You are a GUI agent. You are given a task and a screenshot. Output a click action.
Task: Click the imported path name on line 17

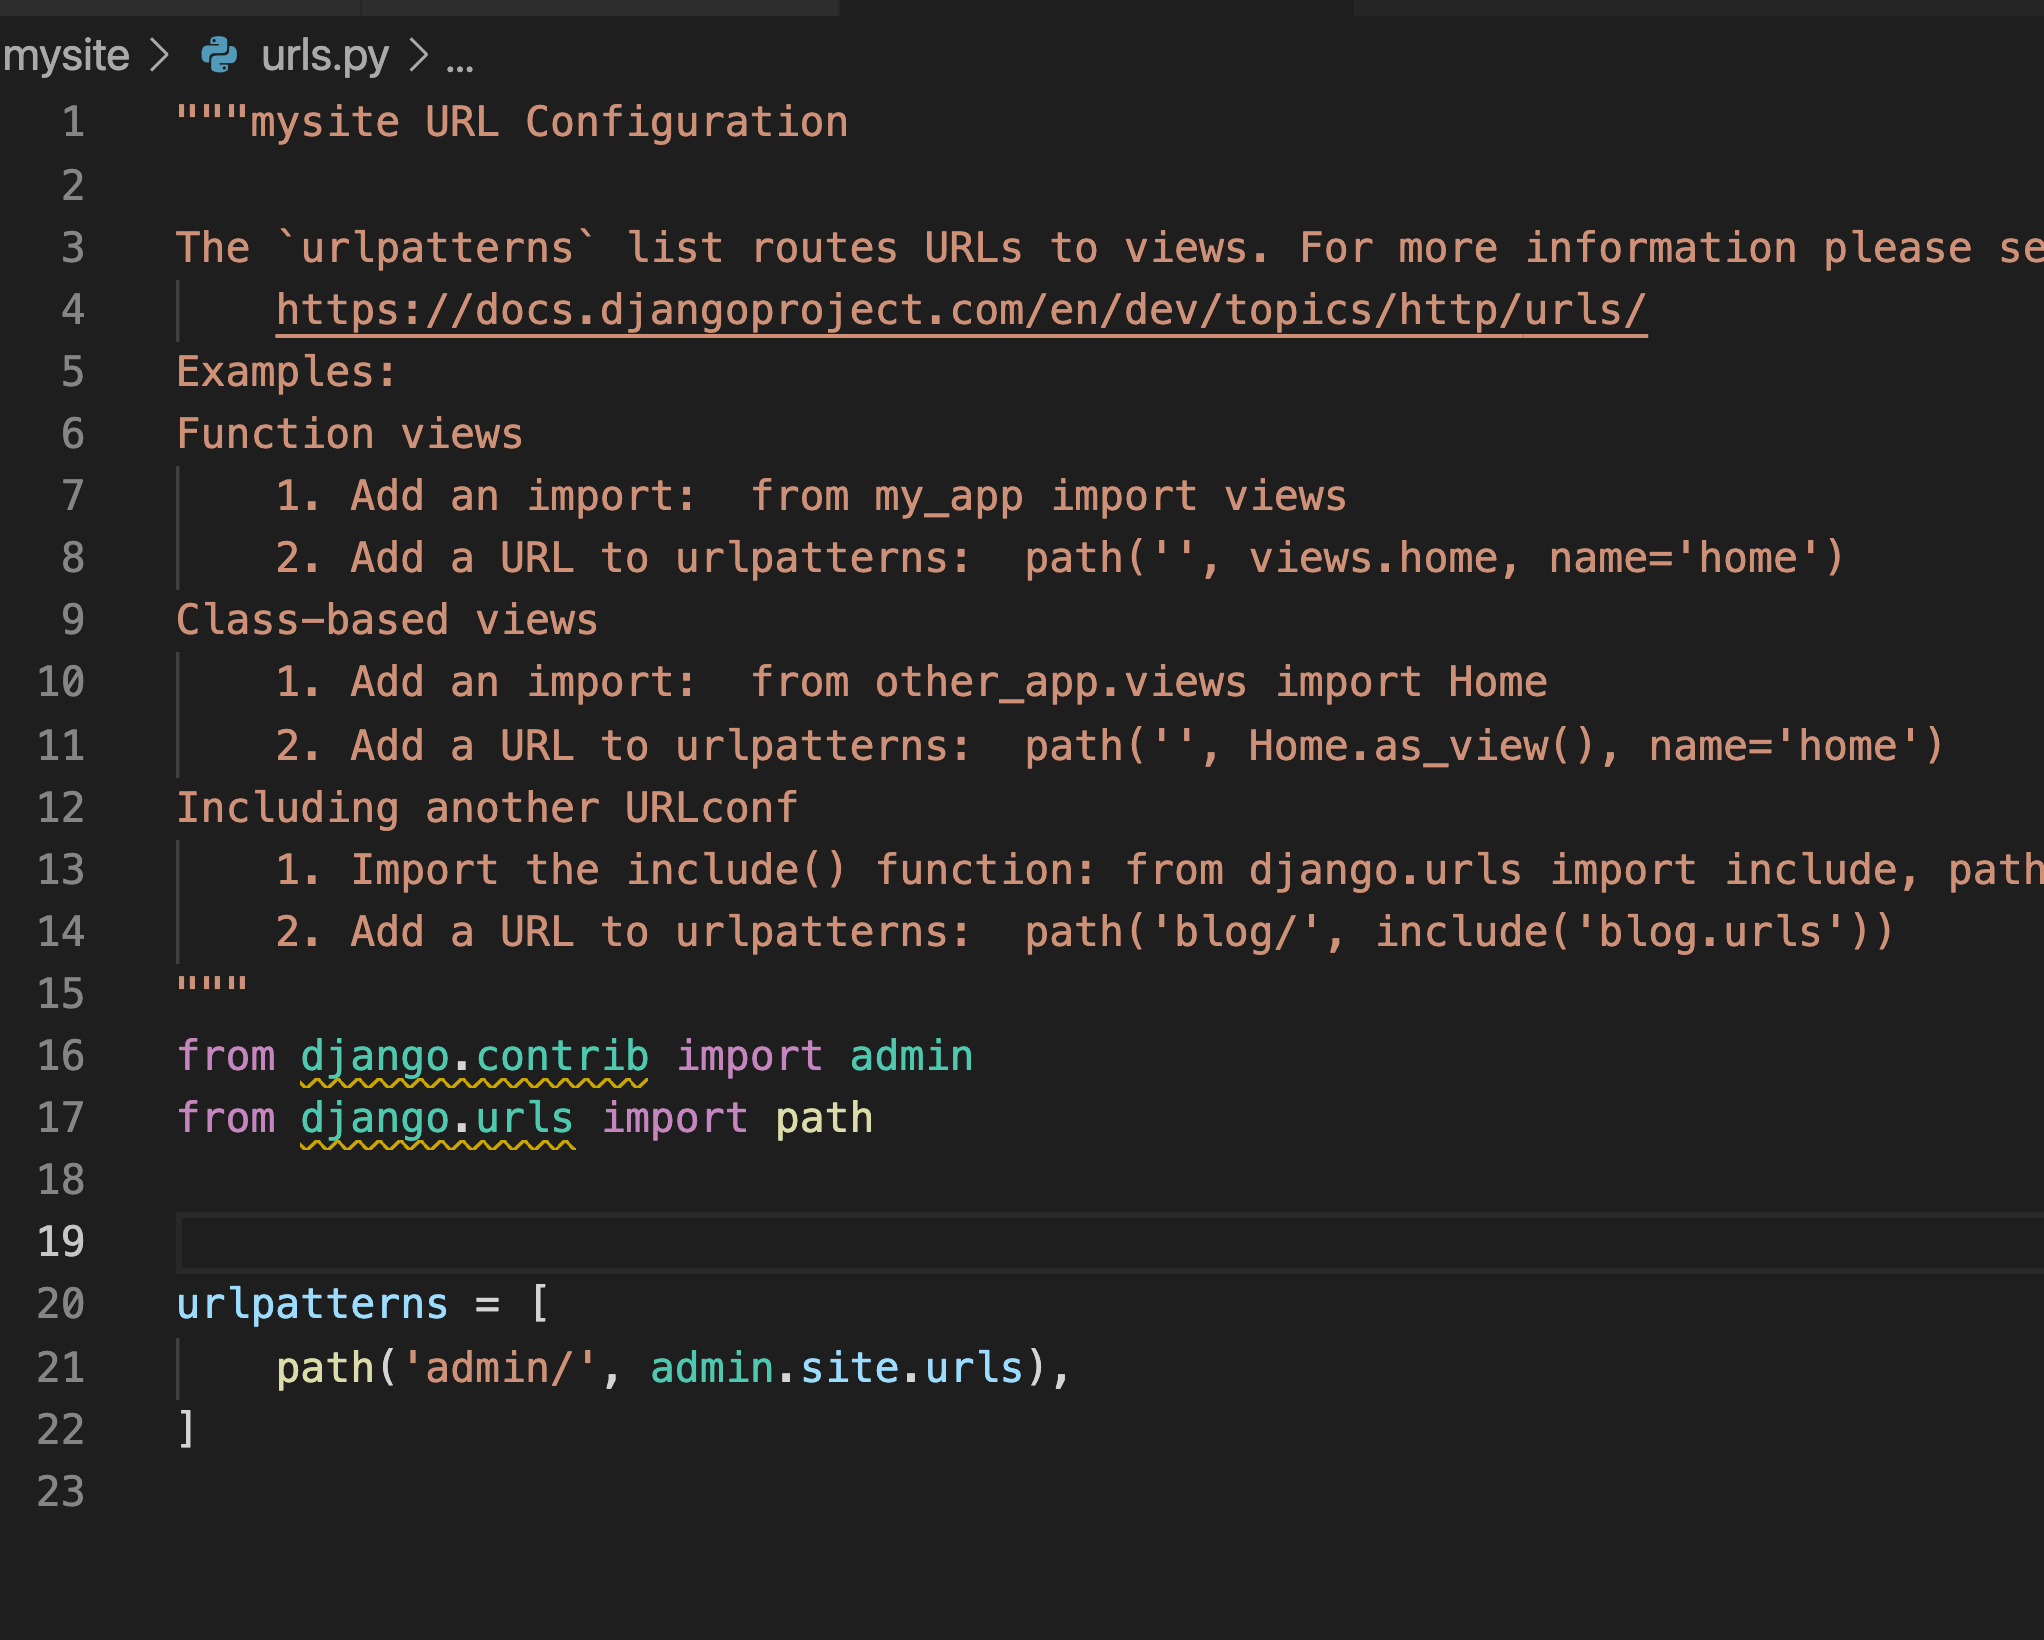(824, 1118)
